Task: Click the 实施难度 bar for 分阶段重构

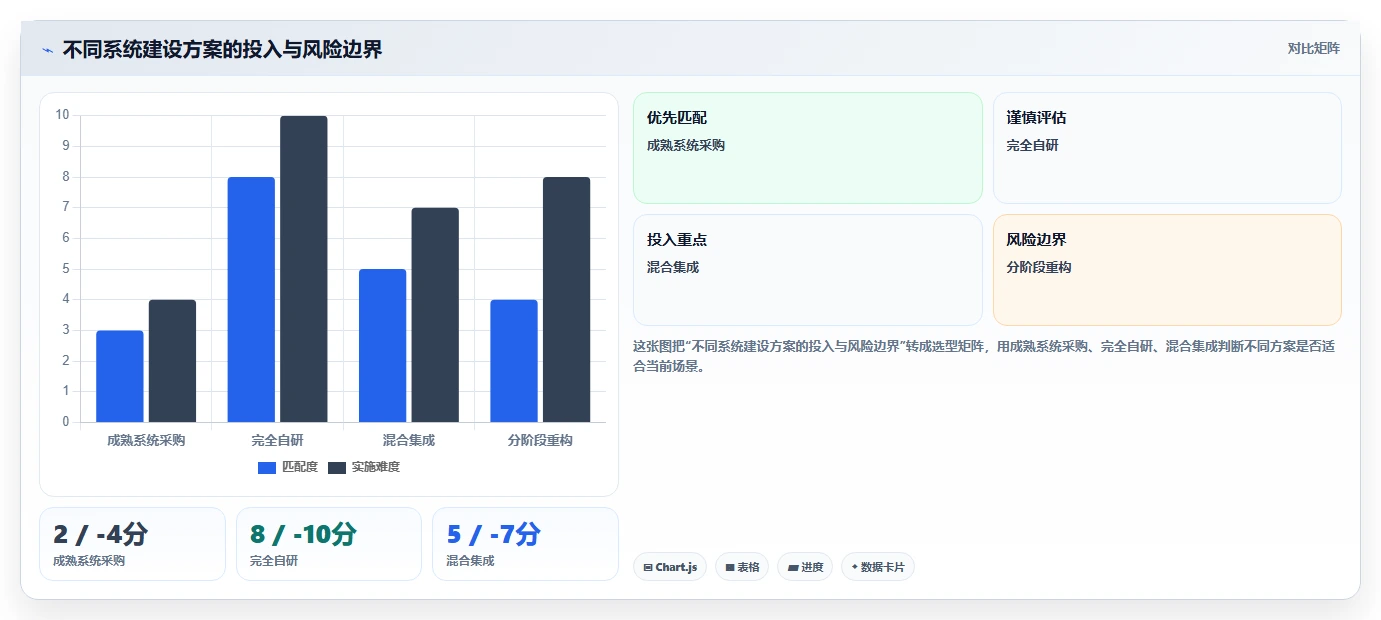Action: [x=567, y=300]
